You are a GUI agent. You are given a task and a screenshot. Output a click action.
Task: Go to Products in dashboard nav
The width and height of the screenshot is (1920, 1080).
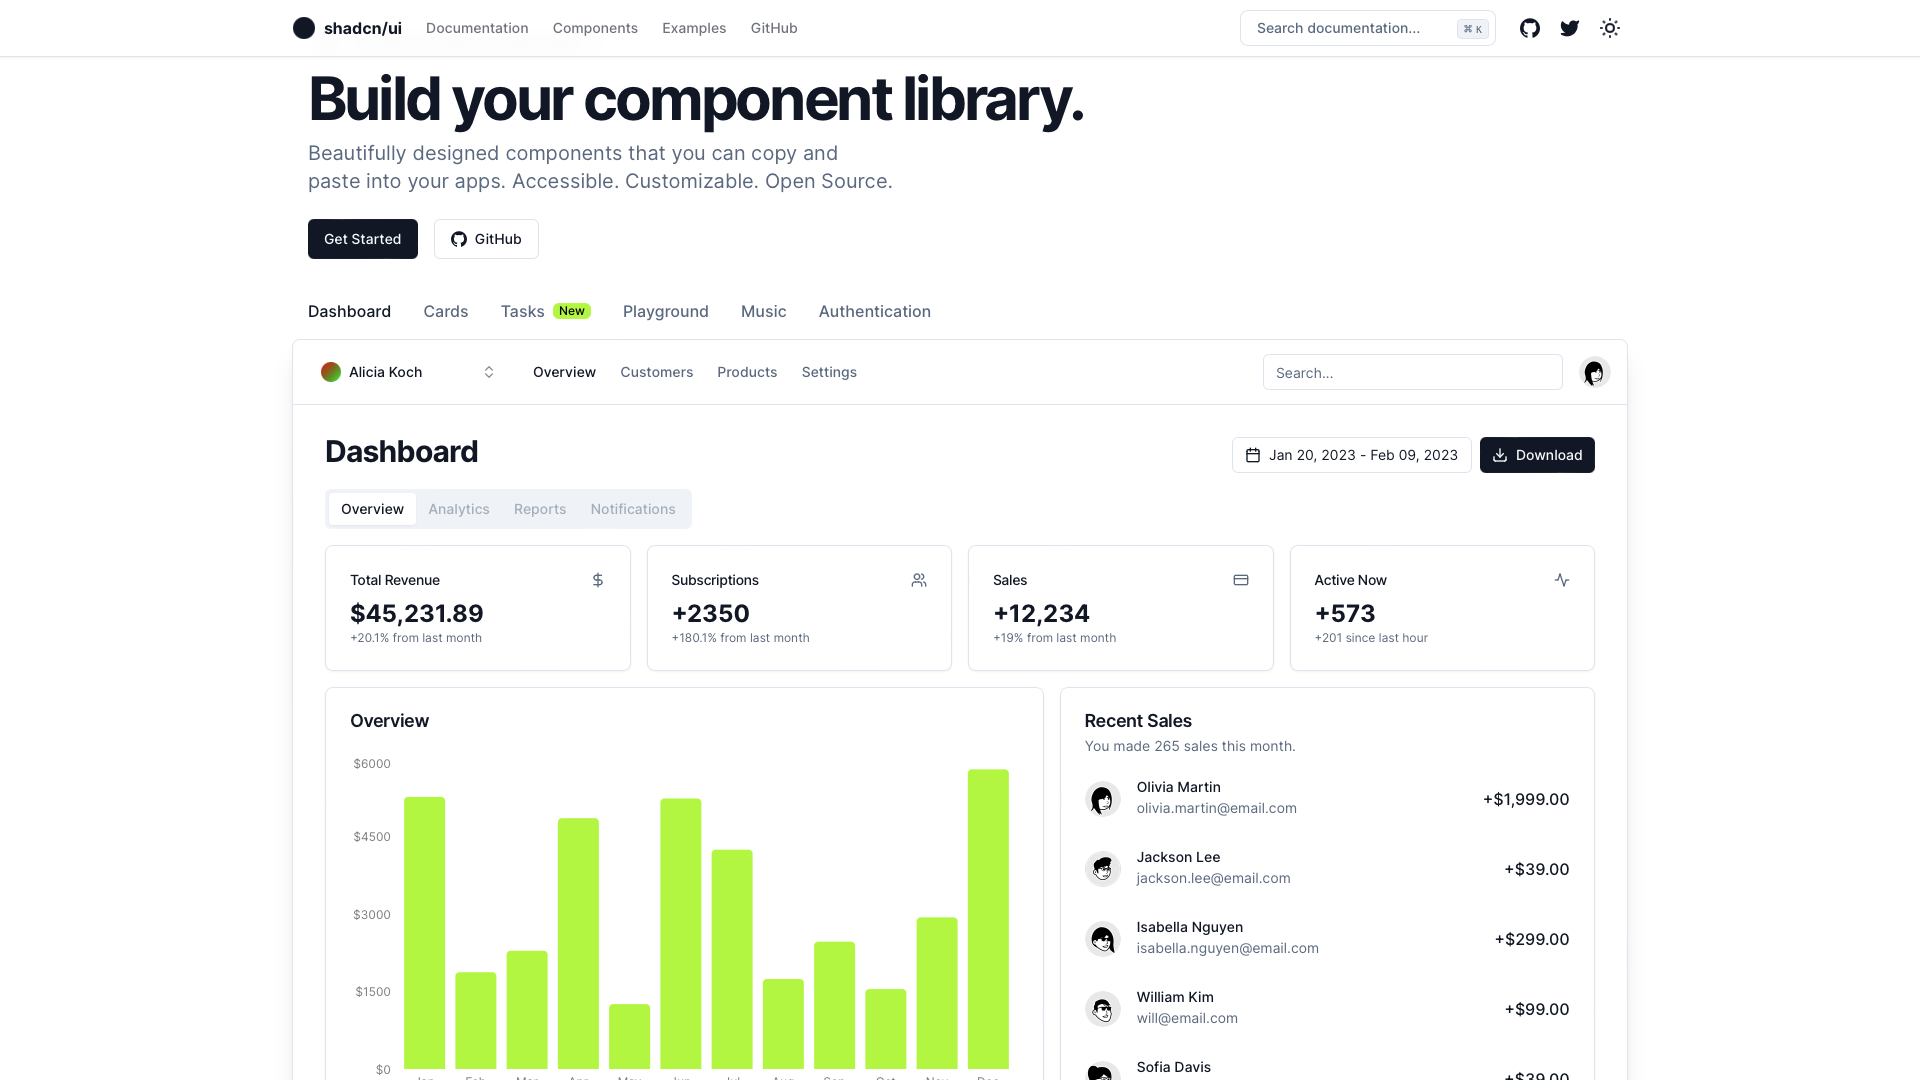747,372
